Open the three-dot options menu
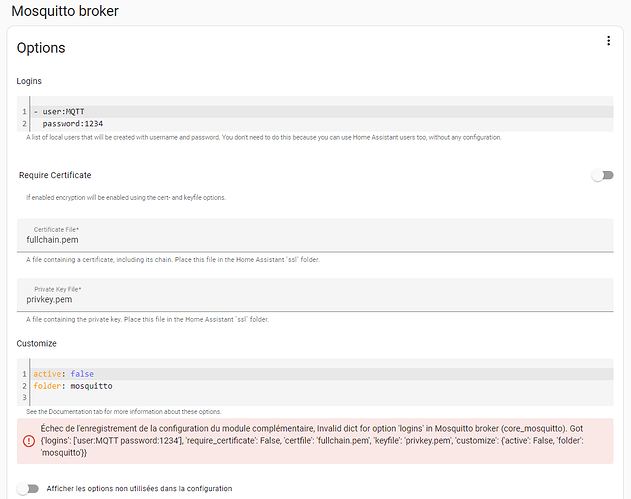Image resolution: width=631 pixels, height=499 pixels. (x=608, y=41)
